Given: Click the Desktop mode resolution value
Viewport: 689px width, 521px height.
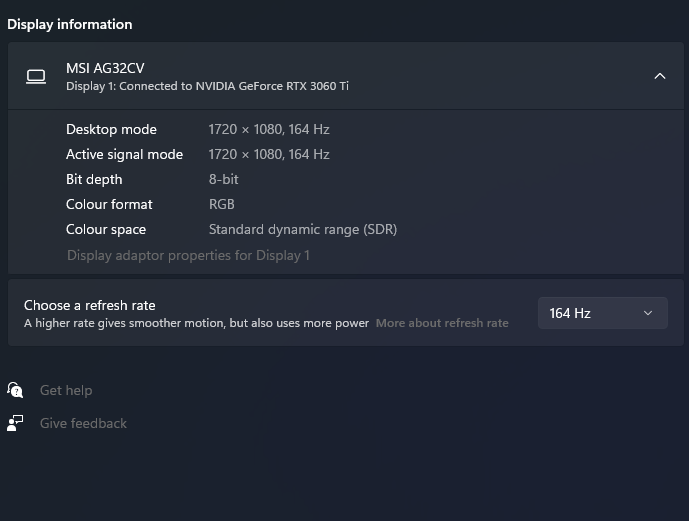Looking at the screenshot, I should [x=269, y=129].
